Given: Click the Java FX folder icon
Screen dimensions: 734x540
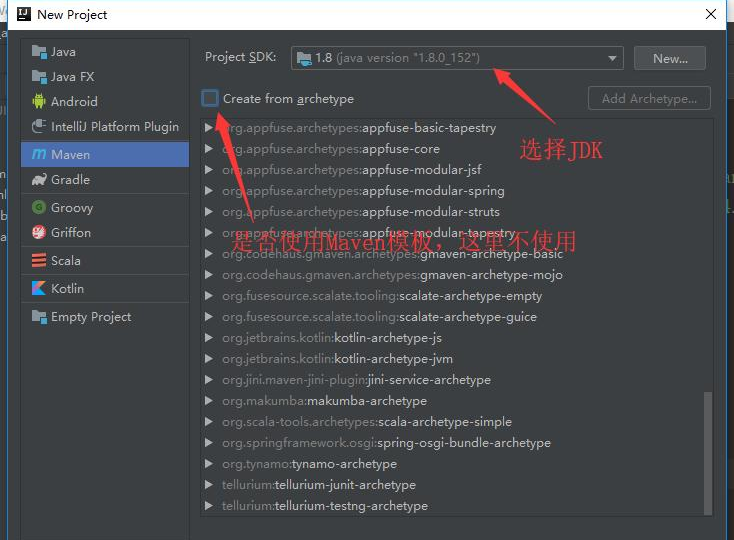Looking at the screenshot, I should [x=39, y=77].
